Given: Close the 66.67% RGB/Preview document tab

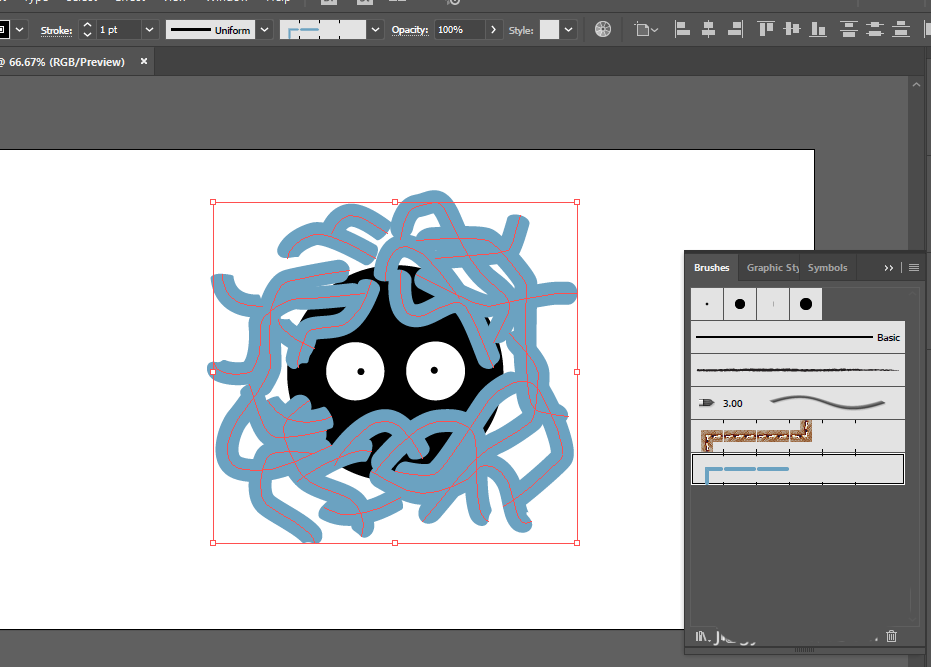Looking at the screenshot, I should (x=144, y=61).
